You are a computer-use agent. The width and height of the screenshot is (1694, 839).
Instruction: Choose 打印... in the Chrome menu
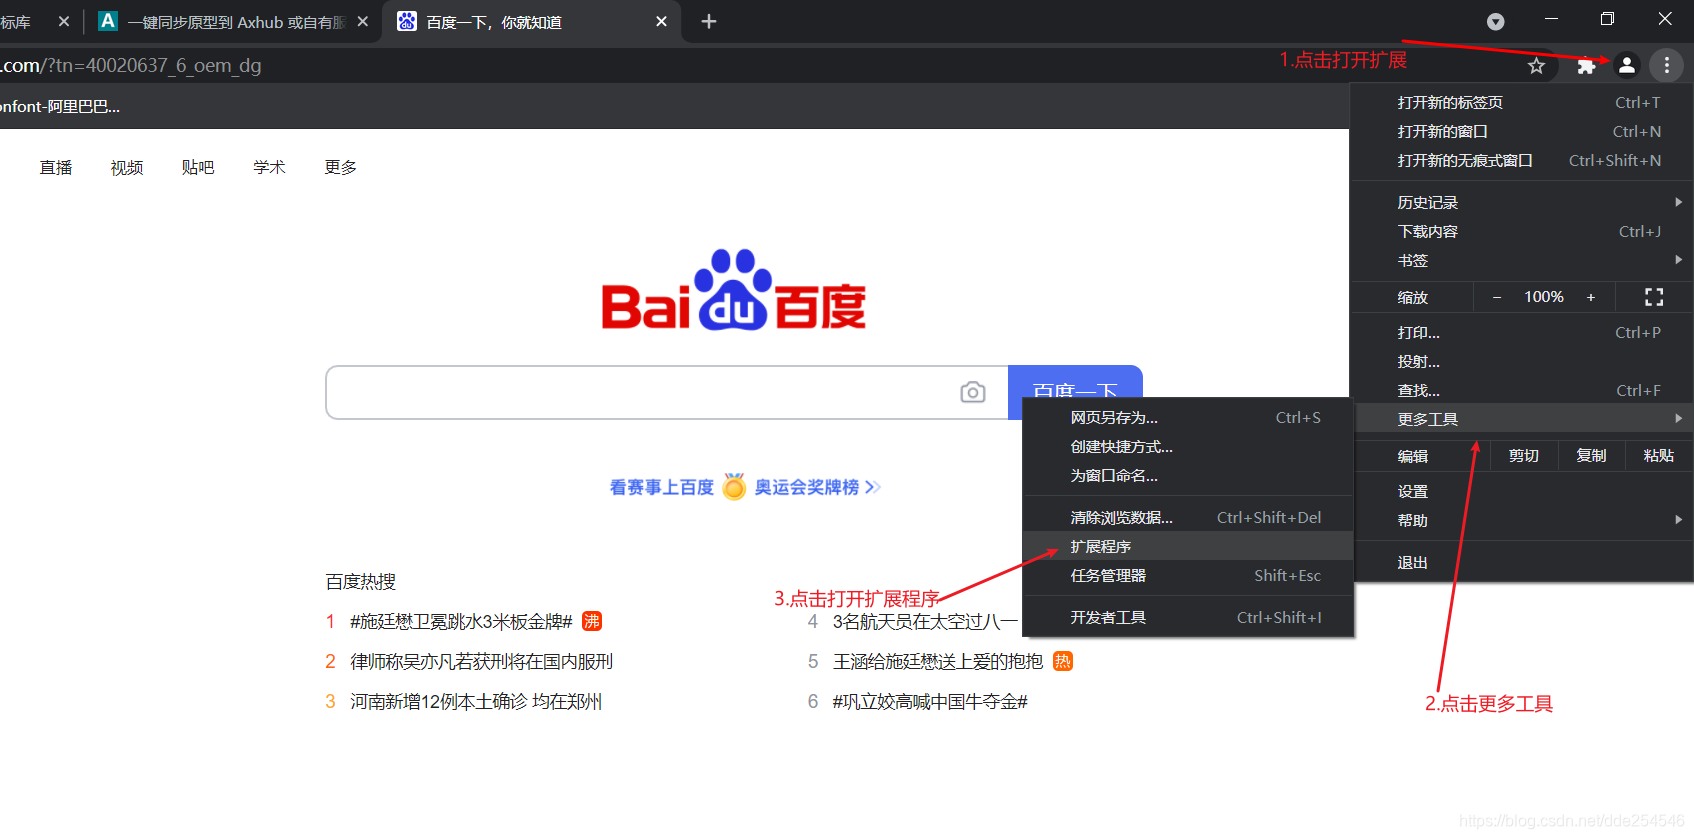1521,332
